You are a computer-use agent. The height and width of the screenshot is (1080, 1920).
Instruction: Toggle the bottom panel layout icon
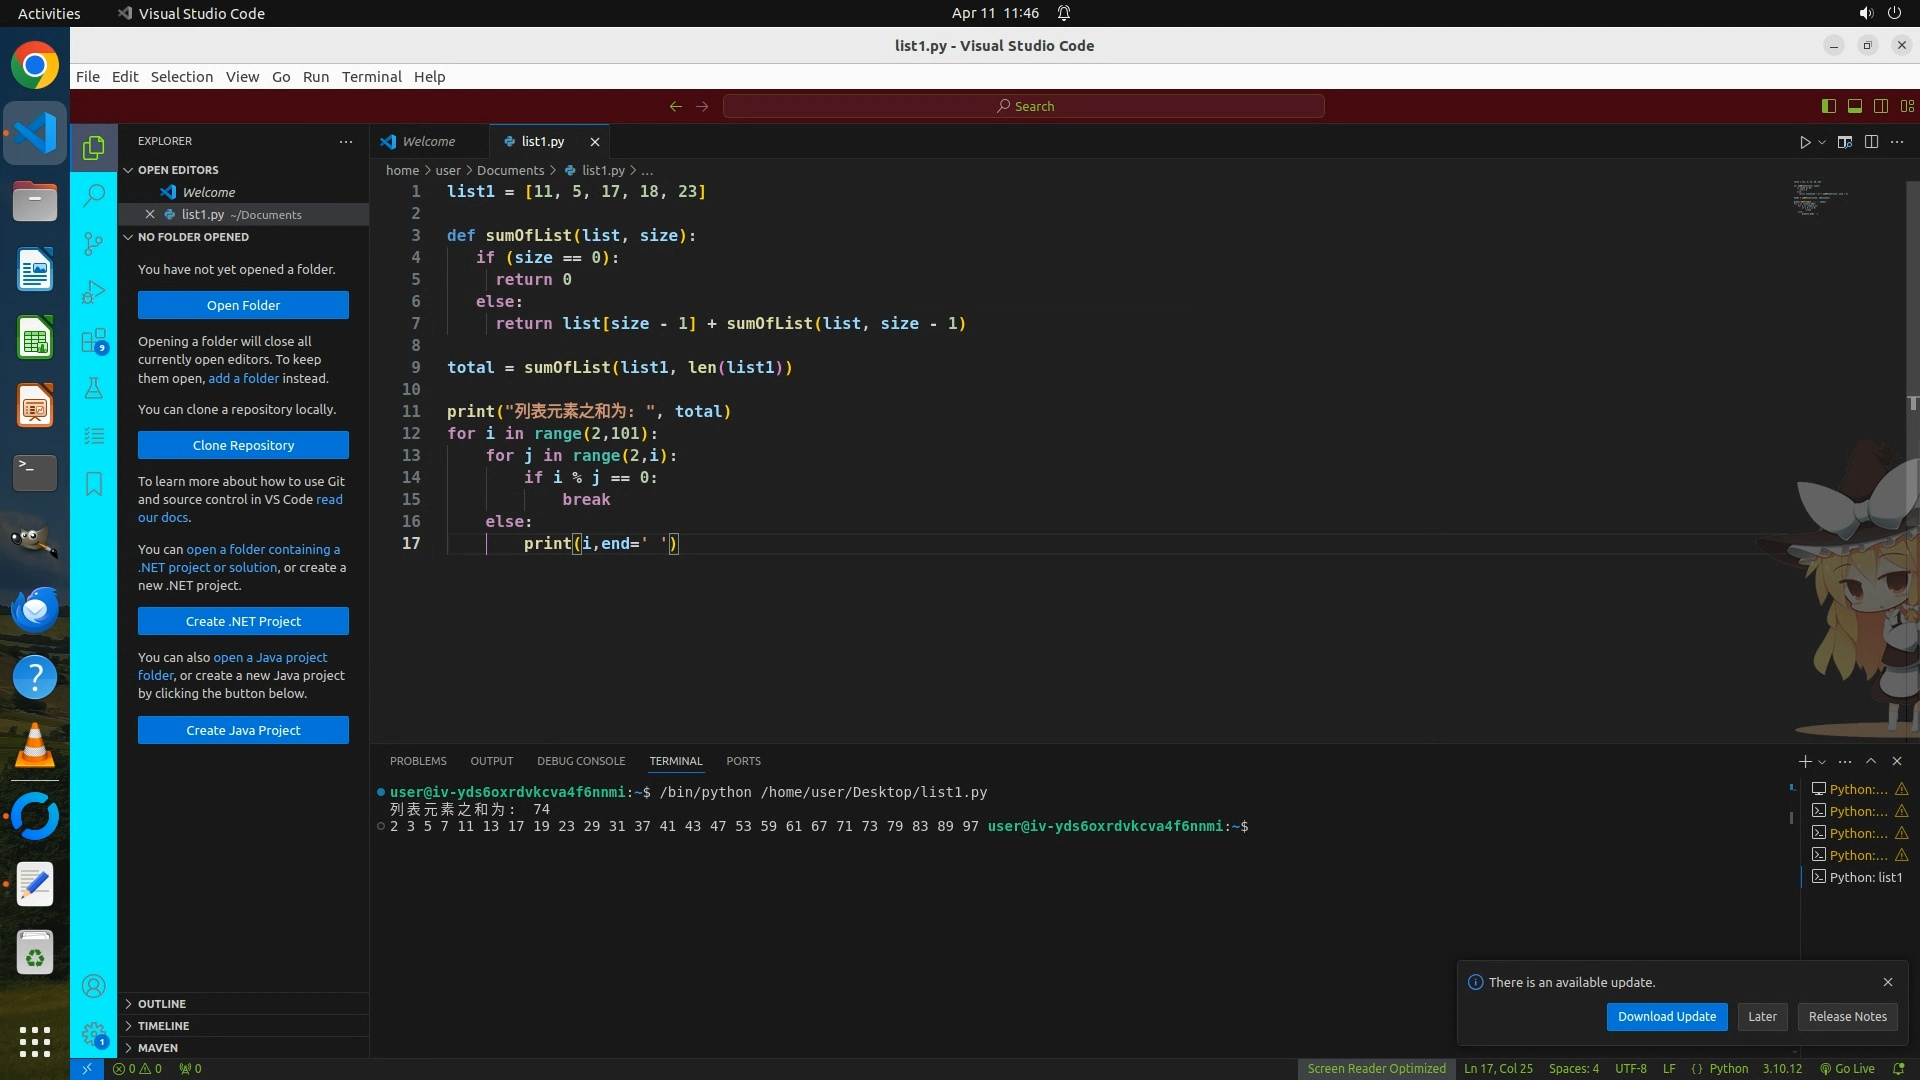(x=1854, y=106)
